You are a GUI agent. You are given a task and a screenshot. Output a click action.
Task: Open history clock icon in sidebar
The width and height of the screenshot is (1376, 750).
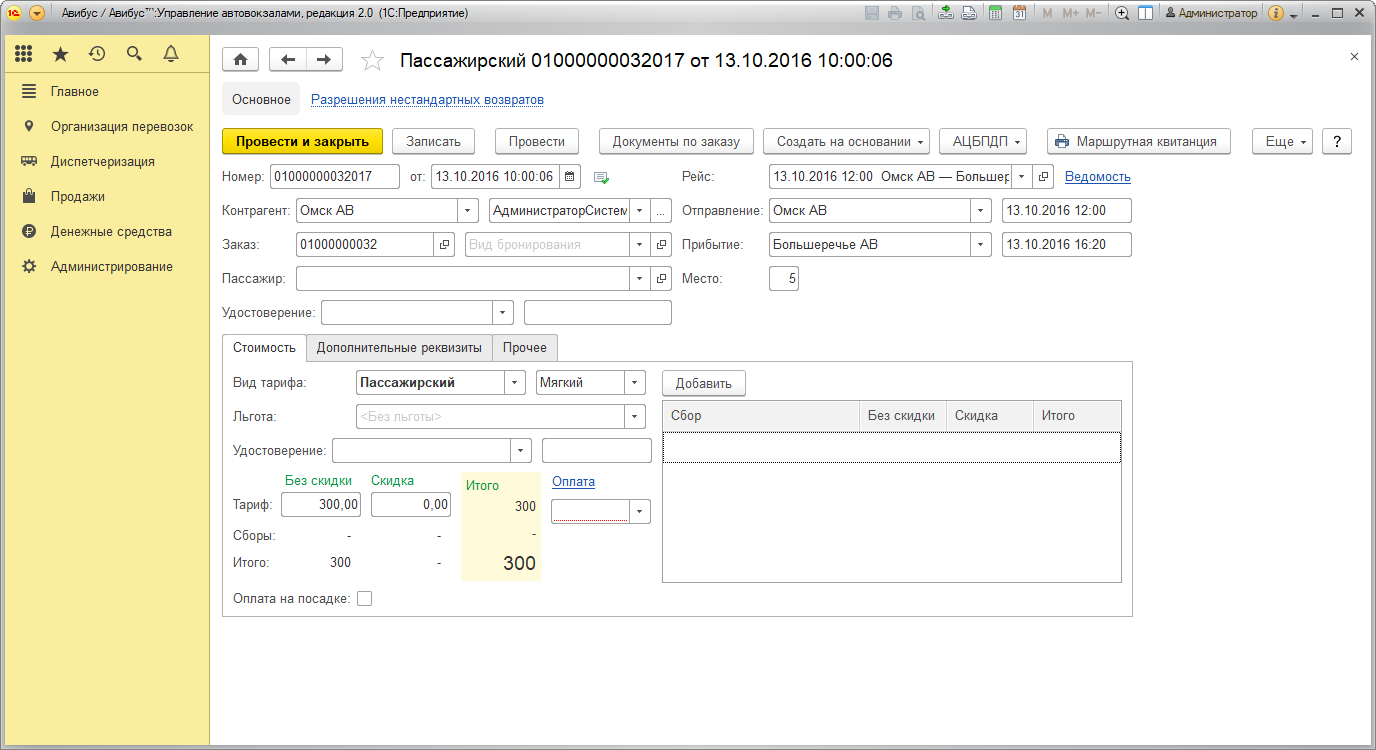pos(97,54)
